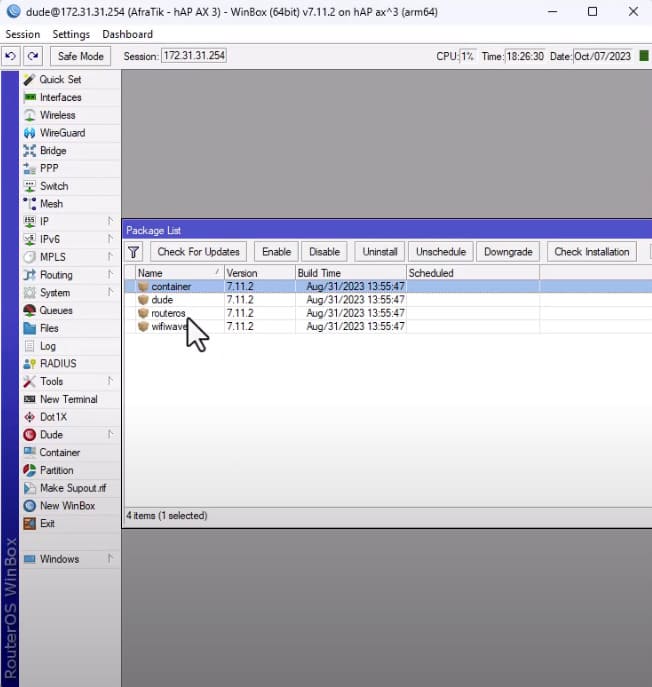Click the CPU 1% value
The image size is (652, 687).
click(x=467, y=56)
